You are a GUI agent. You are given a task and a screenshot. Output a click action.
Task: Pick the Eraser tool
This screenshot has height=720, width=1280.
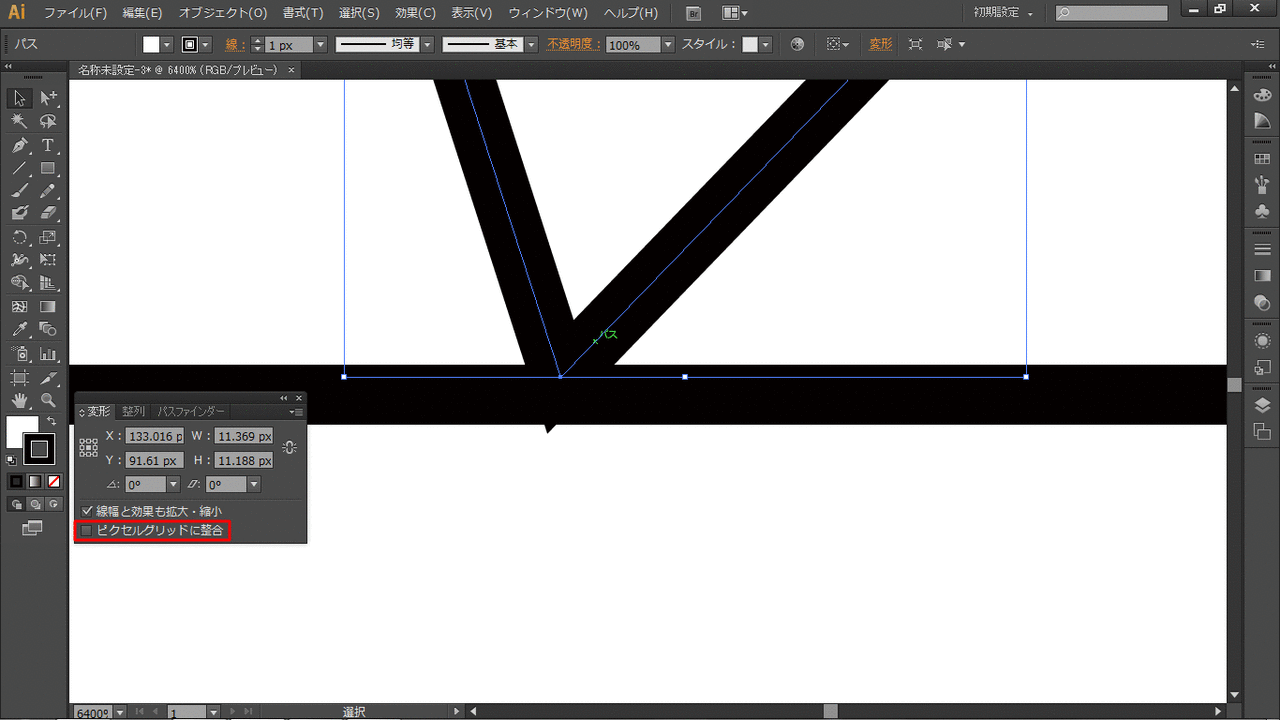48,213
